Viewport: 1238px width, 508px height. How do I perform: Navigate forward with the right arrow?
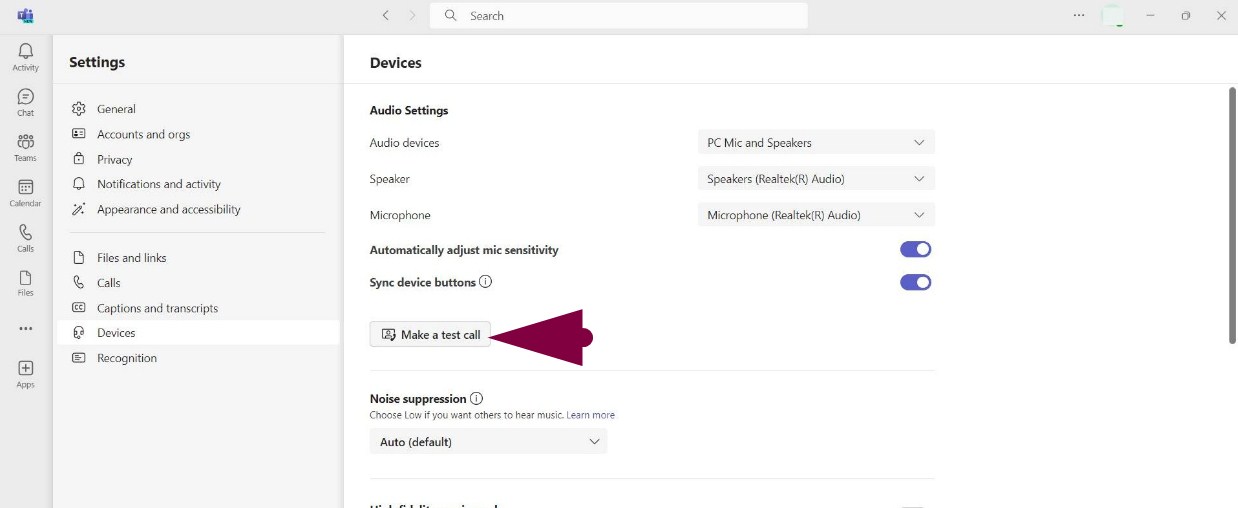point(412,16)
